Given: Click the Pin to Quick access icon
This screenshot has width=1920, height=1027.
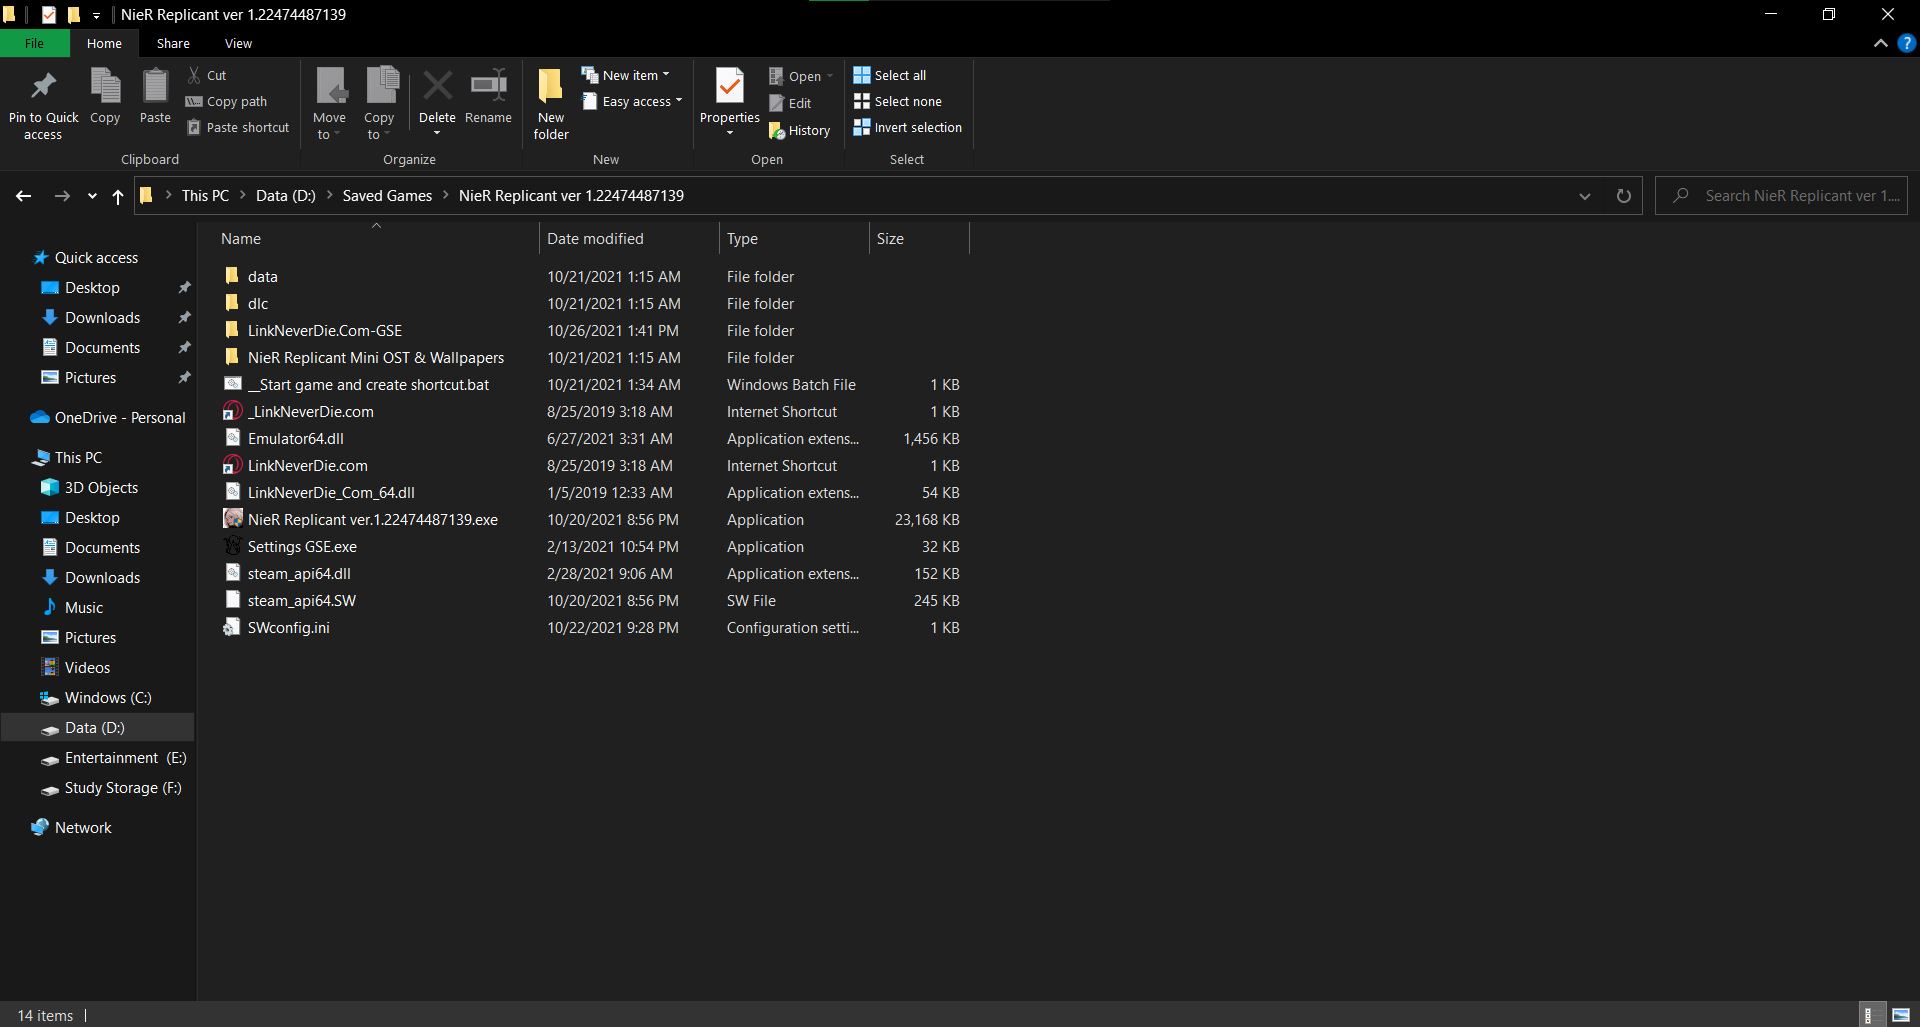Looking at the screenshot, I should pyautogui.click(x=43, y=88).
